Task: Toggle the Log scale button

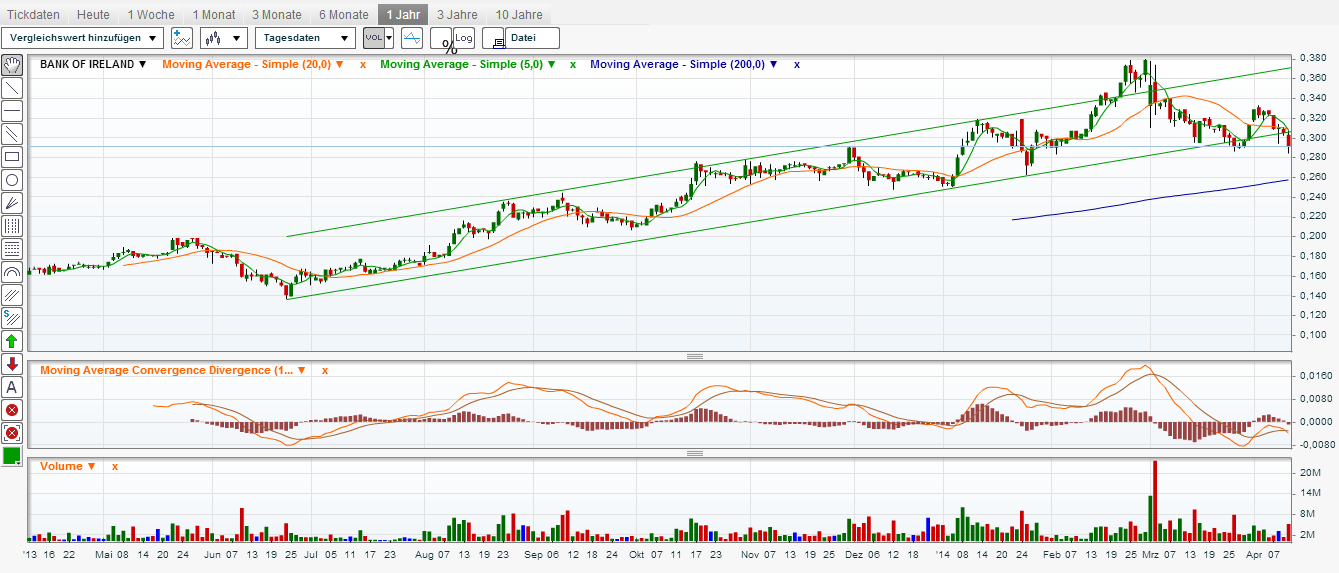Action: point(463,38)
